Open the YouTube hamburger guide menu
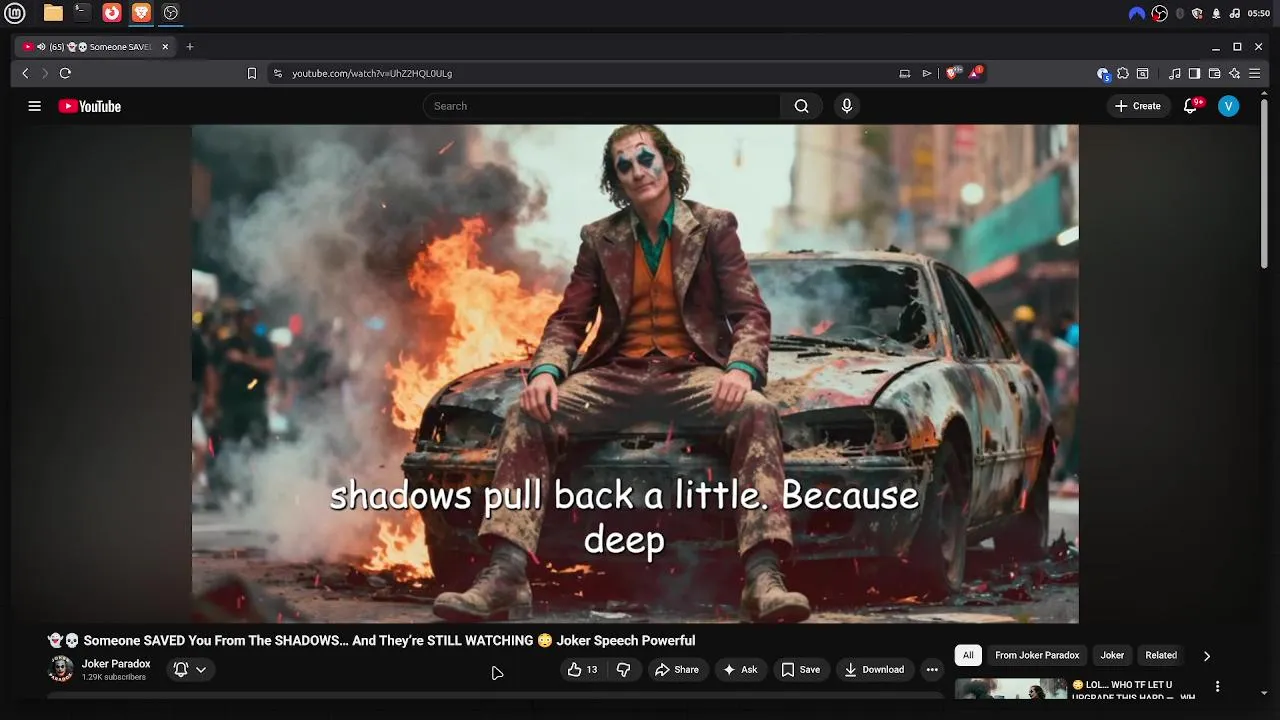The height and width of the screenshot is (720, 1280). (x=34, y=106)
